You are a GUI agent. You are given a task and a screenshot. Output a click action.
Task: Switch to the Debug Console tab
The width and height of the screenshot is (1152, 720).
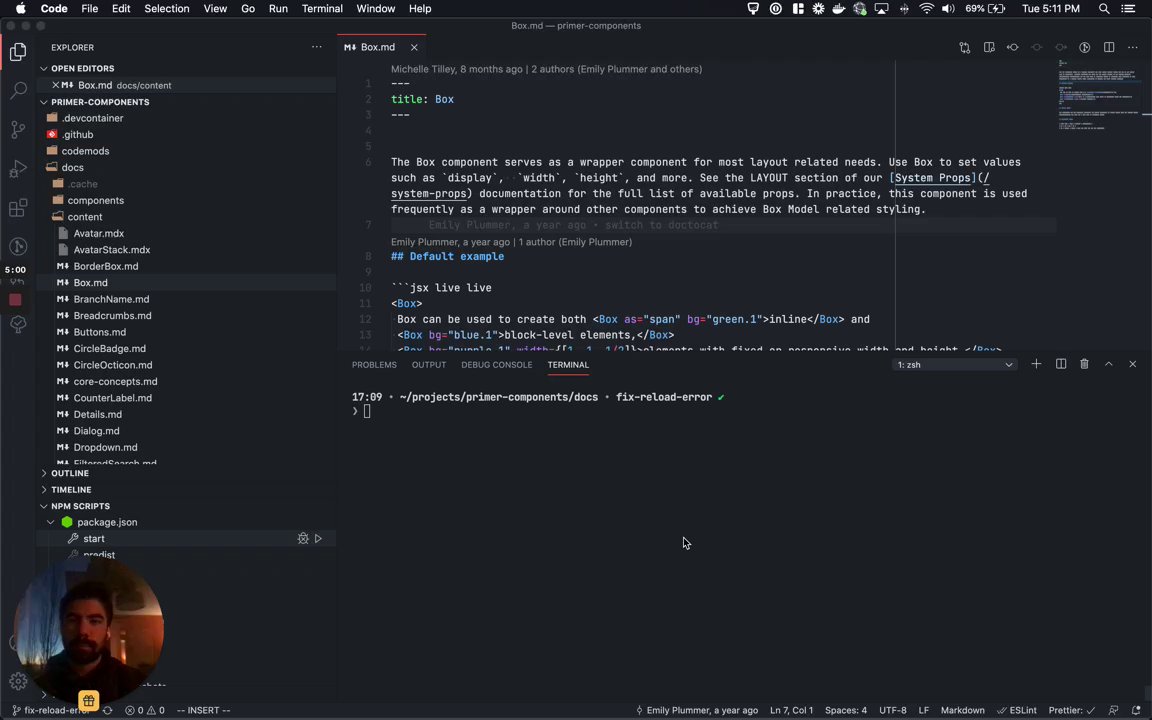(497, 364)
